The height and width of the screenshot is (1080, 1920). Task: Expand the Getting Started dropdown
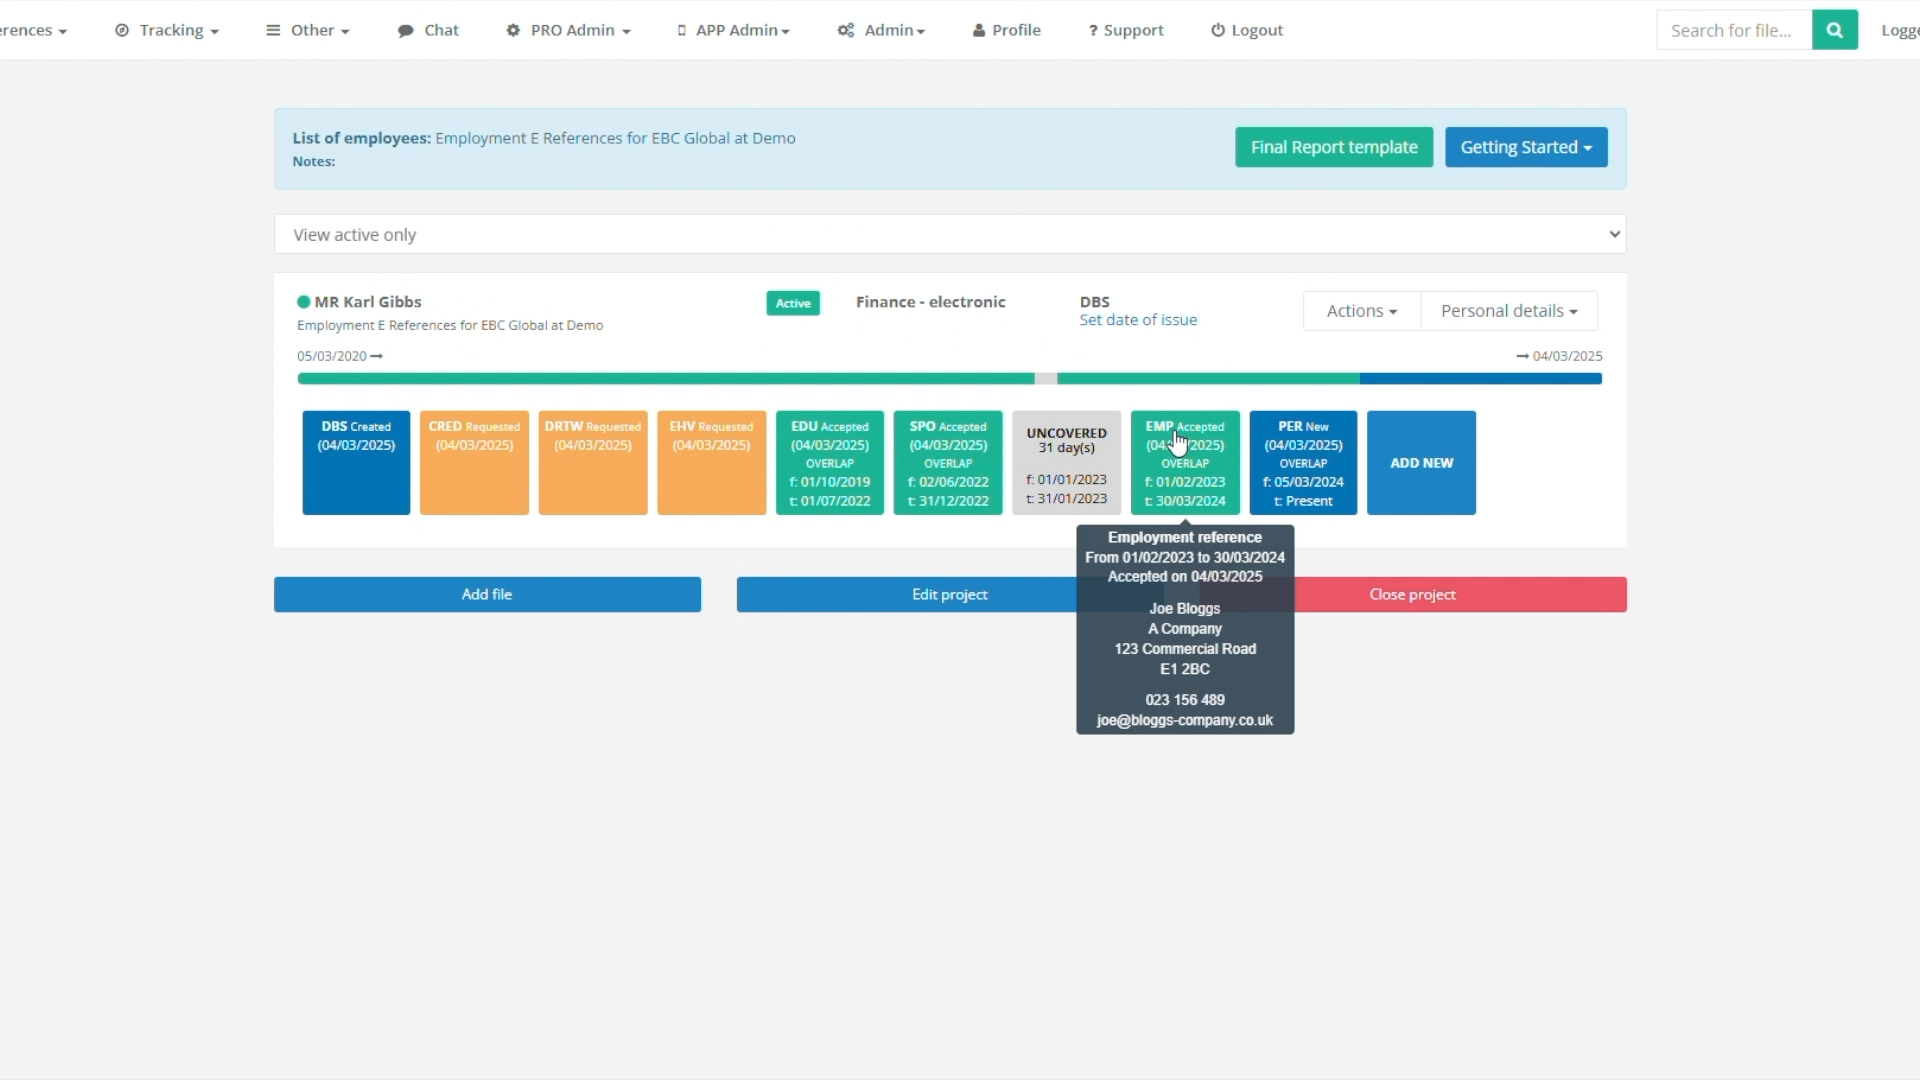(x=1526, y=147)
